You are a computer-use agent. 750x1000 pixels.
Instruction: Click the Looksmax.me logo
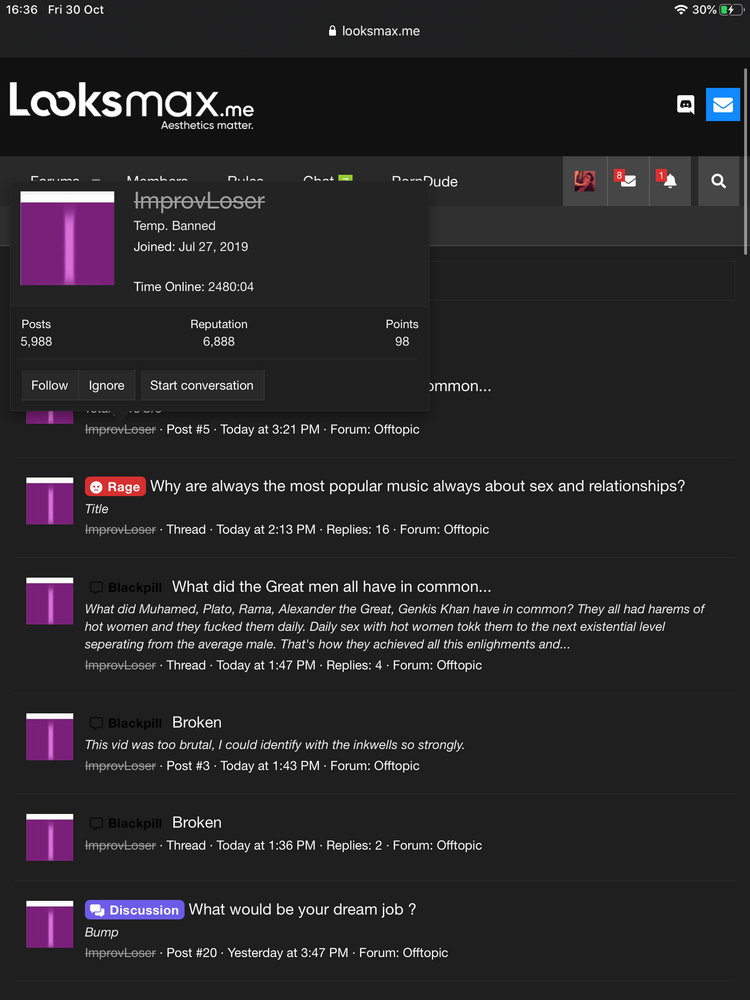(131, 105)
